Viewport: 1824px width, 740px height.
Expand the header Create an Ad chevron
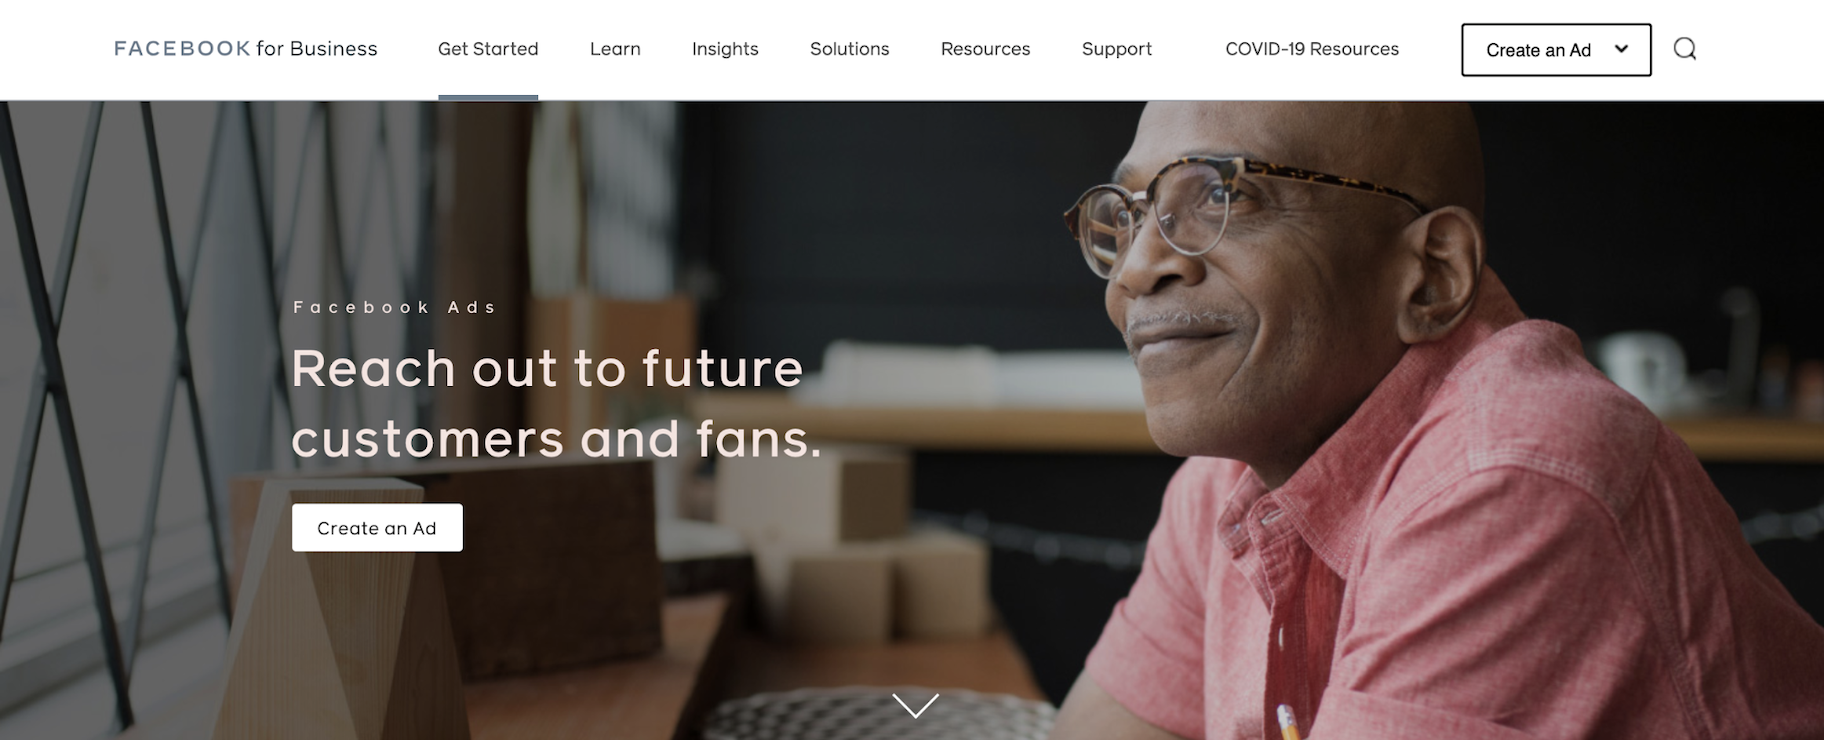(1621, 49)
